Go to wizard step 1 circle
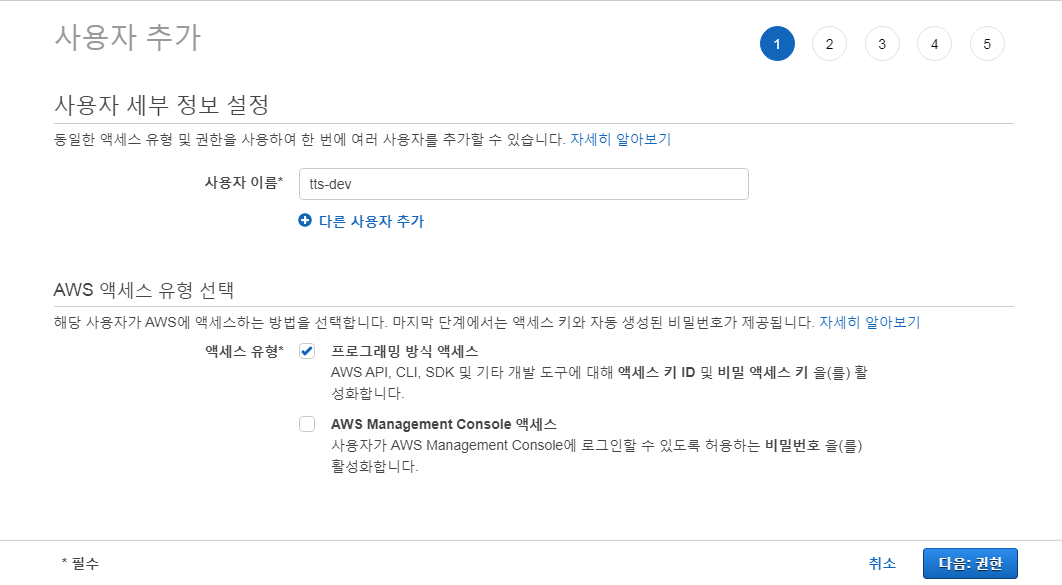This screenshot has height=585, width=1062. point(777,44)
